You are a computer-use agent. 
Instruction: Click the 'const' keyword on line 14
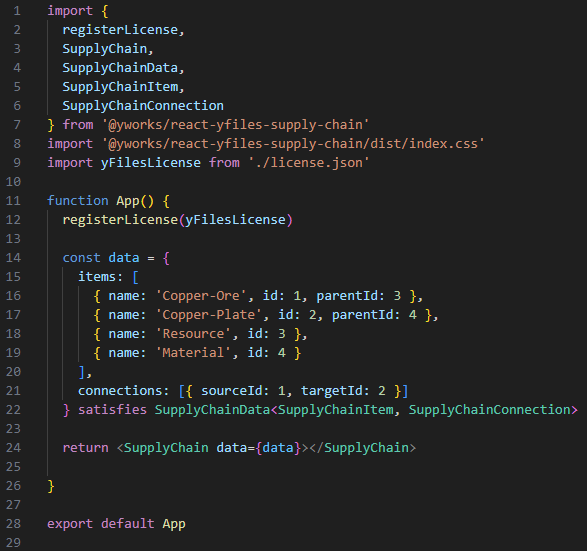point(81,258)
